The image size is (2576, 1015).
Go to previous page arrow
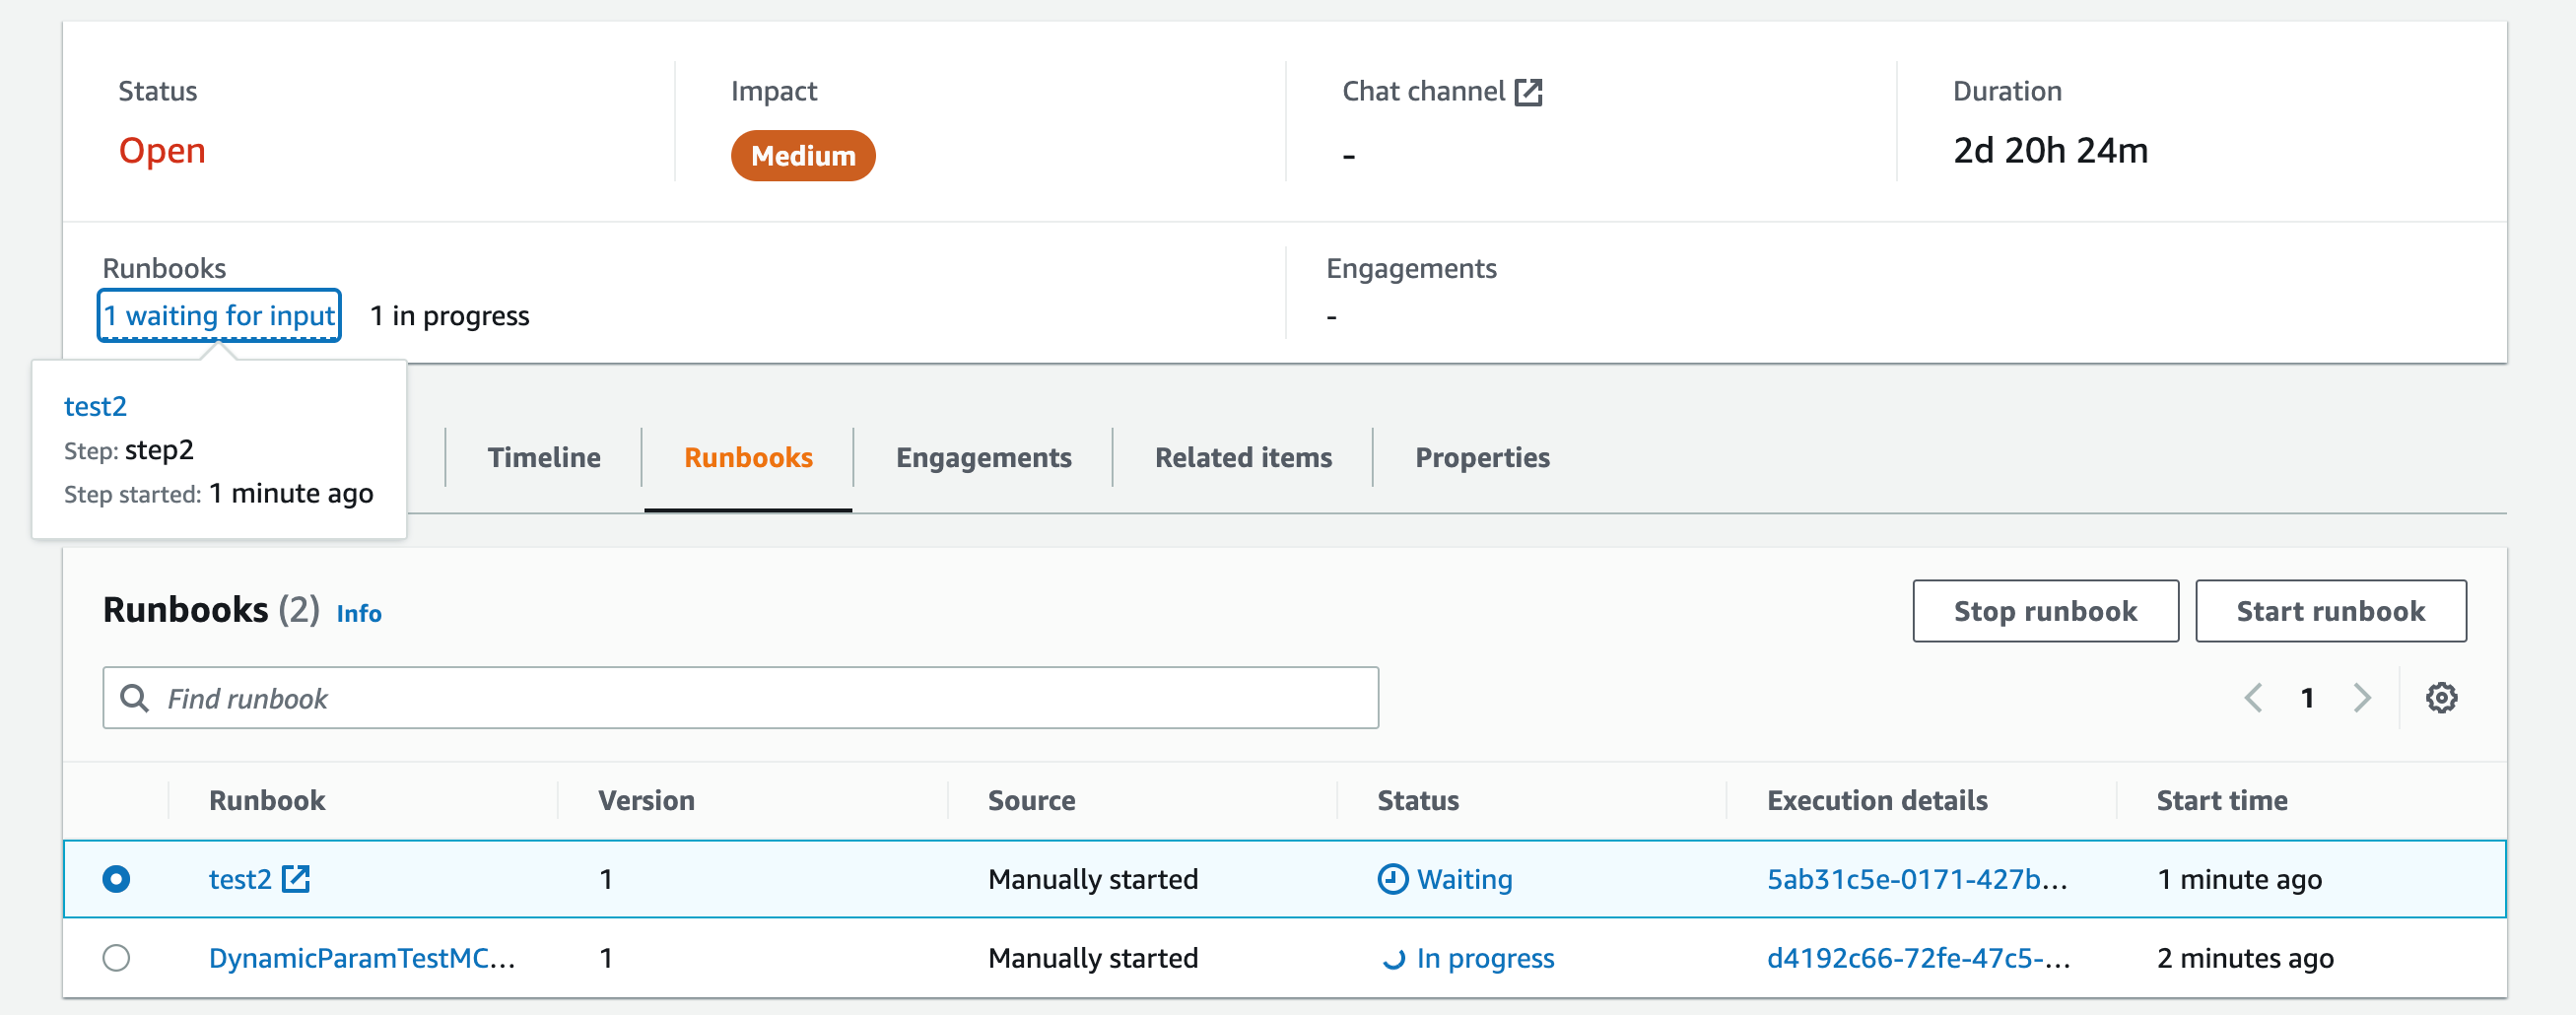[x=2252, y=697]
